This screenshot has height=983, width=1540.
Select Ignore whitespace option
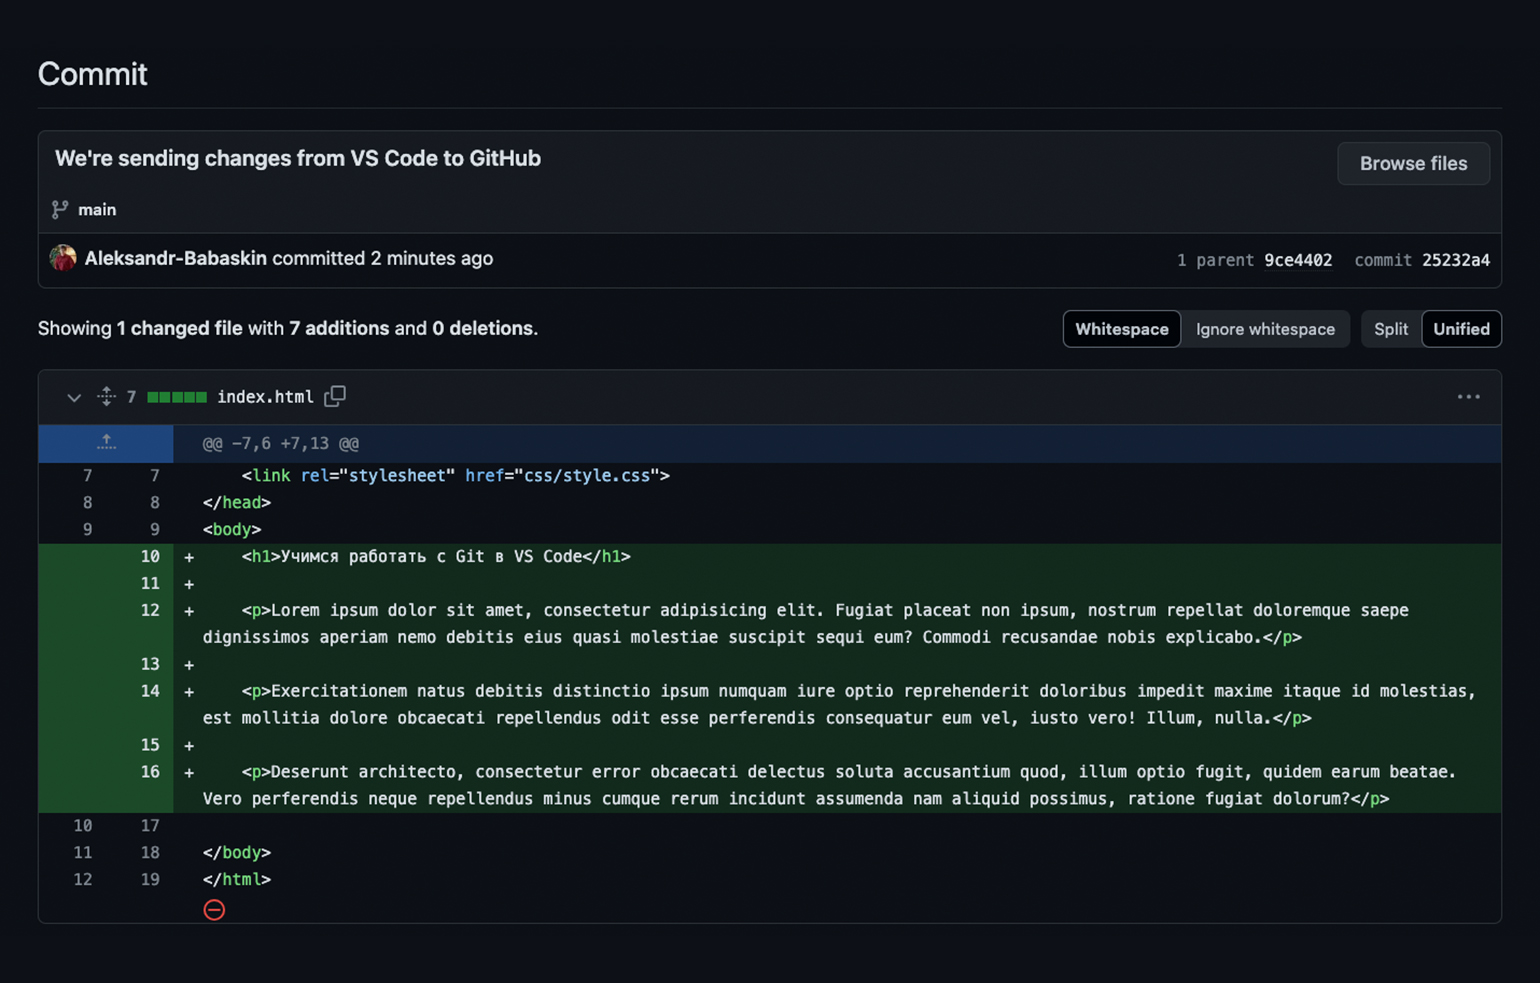(1265, 329)
